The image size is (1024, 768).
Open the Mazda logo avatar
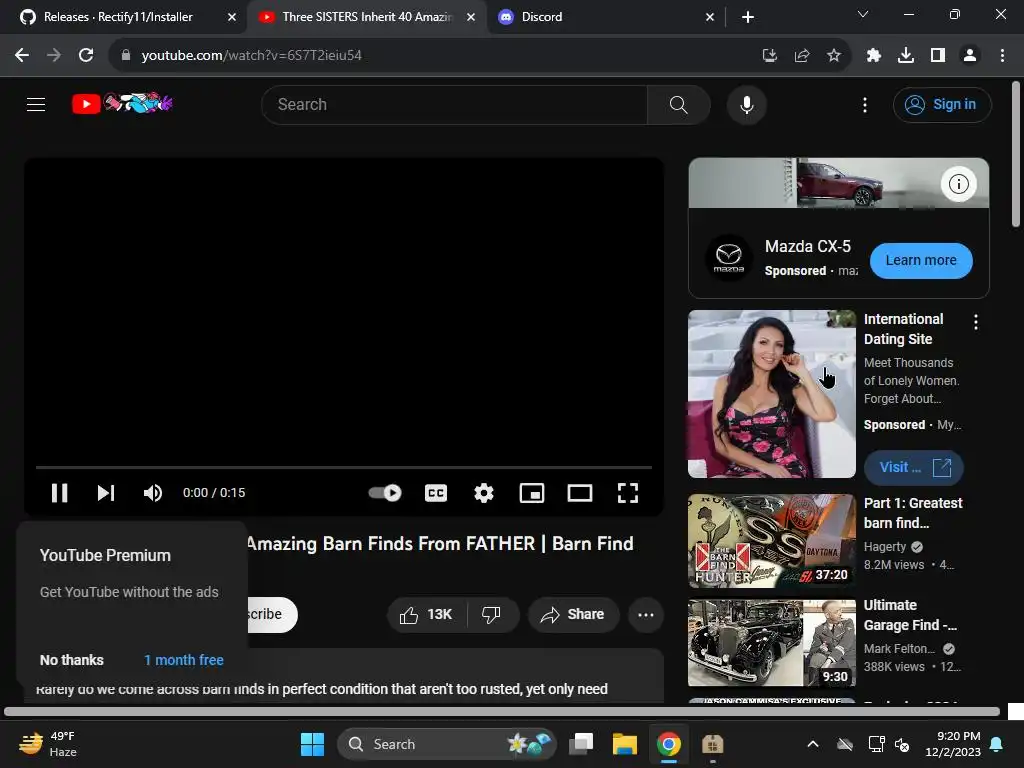click(x=728, y=257)
